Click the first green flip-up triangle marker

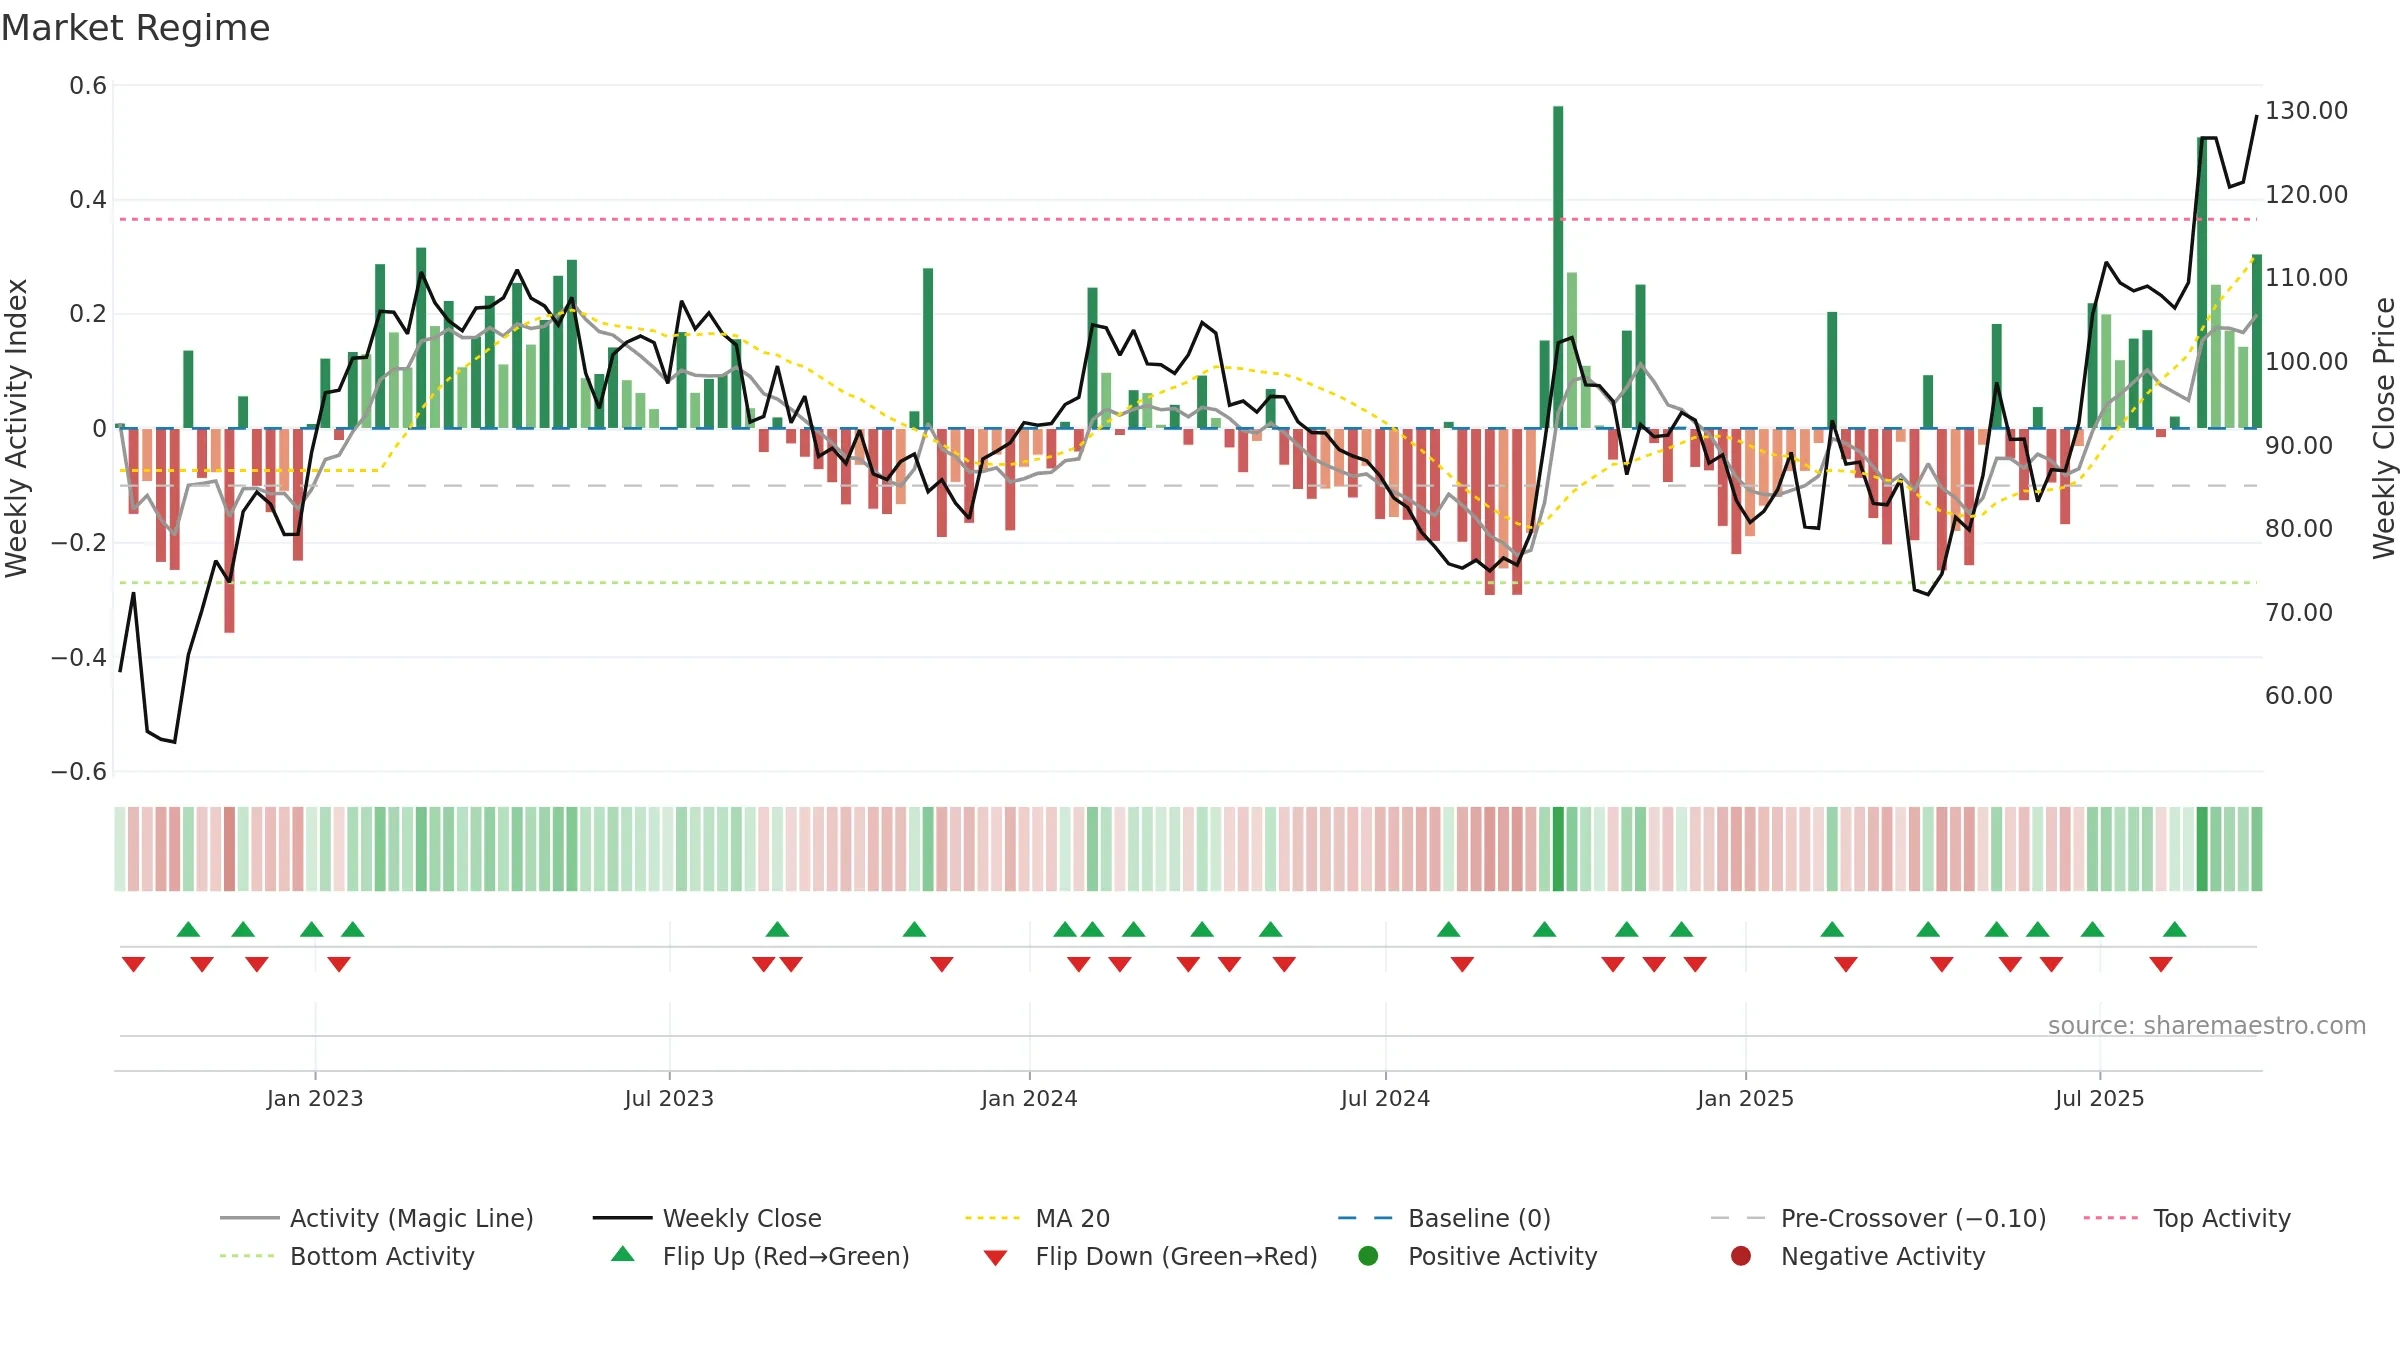click(x=188, y=929)
